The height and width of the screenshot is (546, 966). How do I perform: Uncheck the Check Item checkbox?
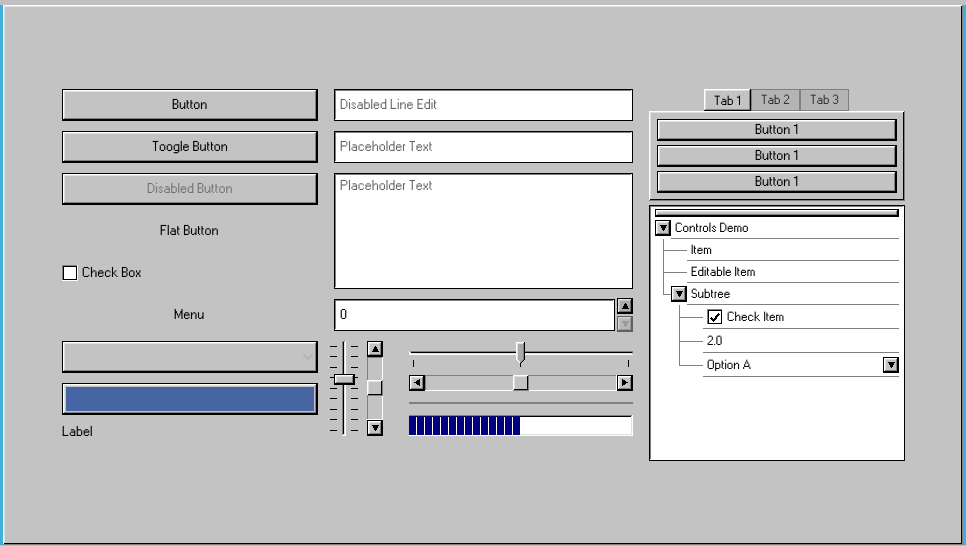tap(715, 317)
